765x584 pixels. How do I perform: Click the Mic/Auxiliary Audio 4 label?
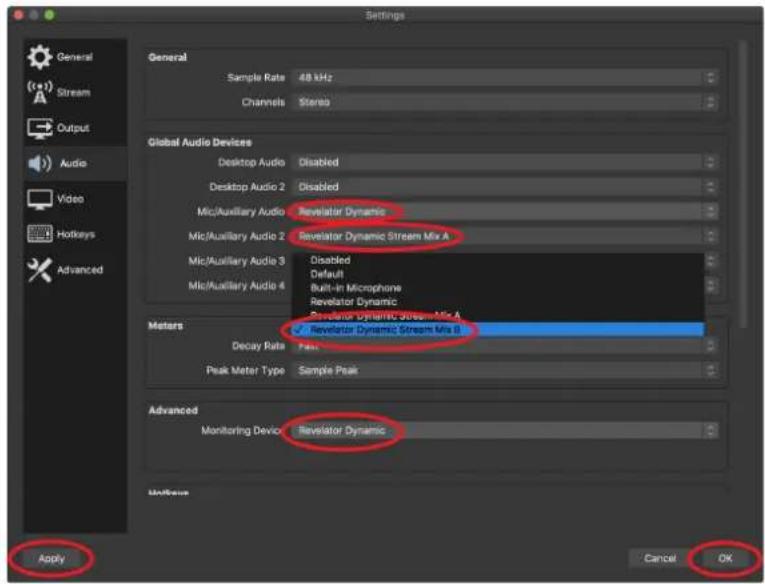tap(237, 286)
